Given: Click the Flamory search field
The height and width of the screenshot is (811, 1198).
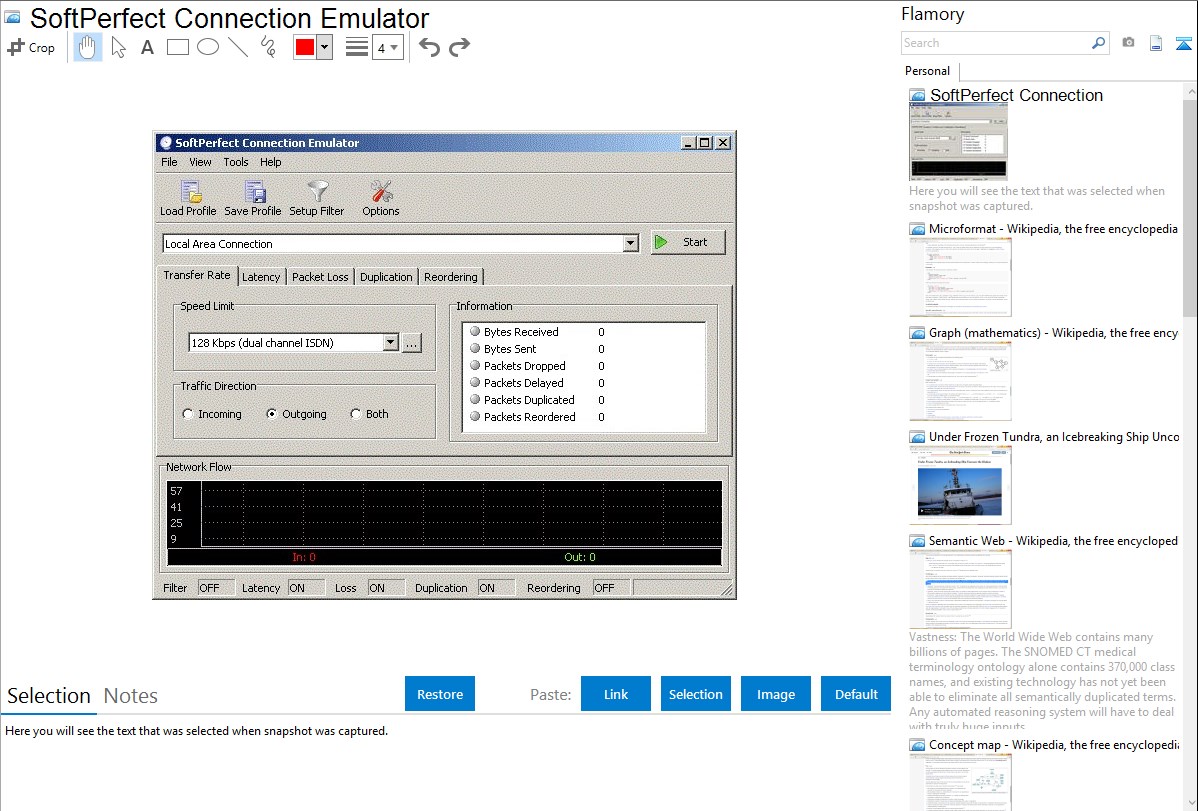Looking at the screenshot, I should 996,43.
